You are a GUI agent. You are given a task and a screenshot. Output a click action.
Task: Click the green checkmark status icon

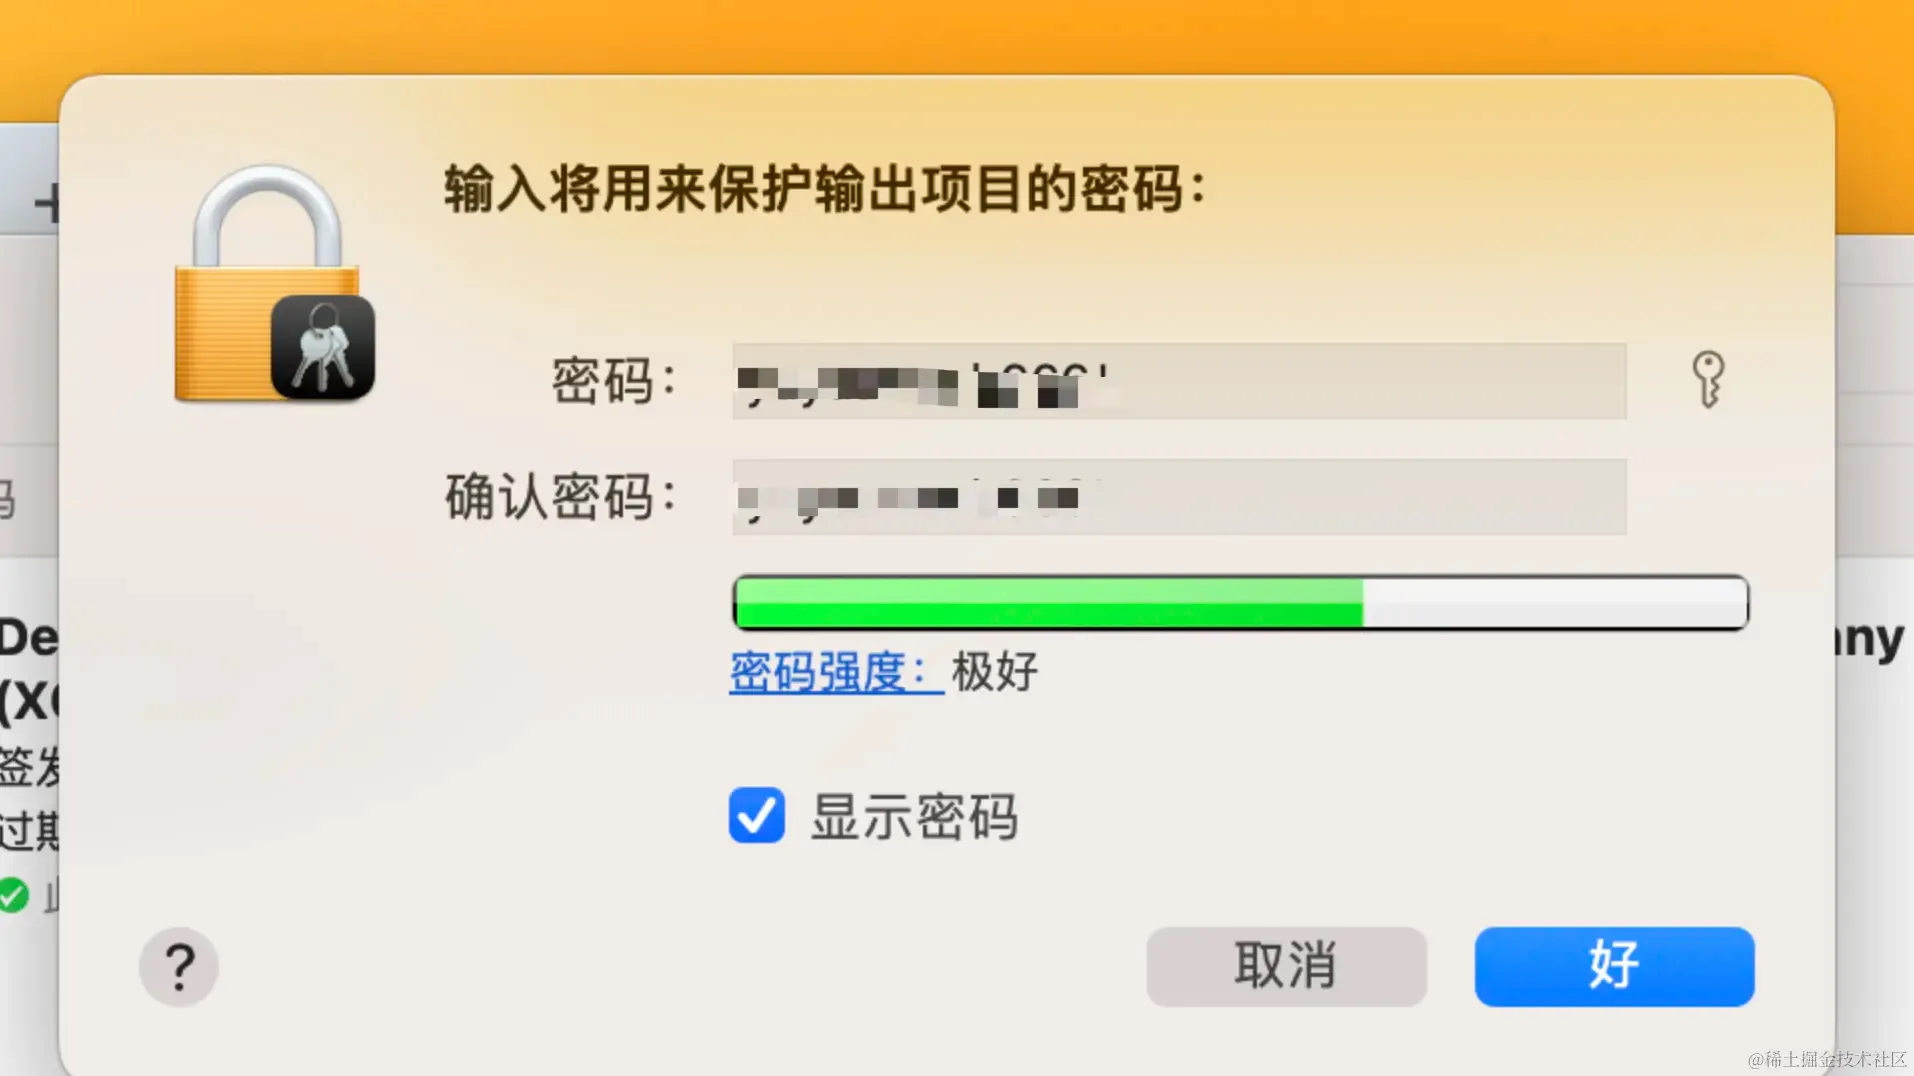13,895
